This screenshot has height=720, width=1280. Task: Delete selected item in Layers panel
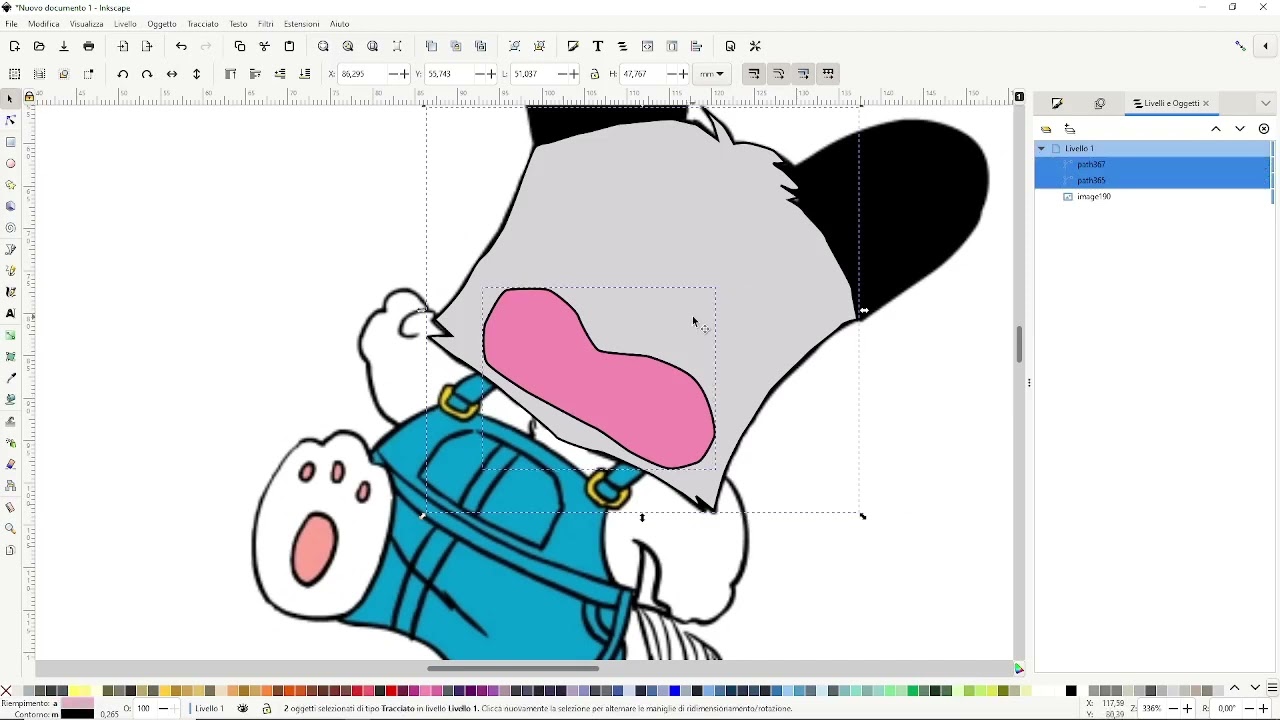(1265, 129)
